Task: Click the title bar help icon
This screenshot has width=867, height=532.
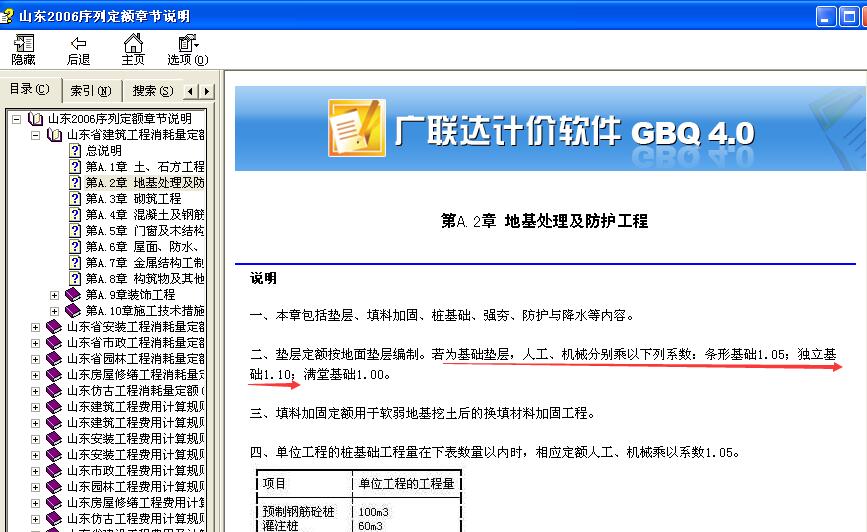Action: pyautogui.click(x=7, y=16)
